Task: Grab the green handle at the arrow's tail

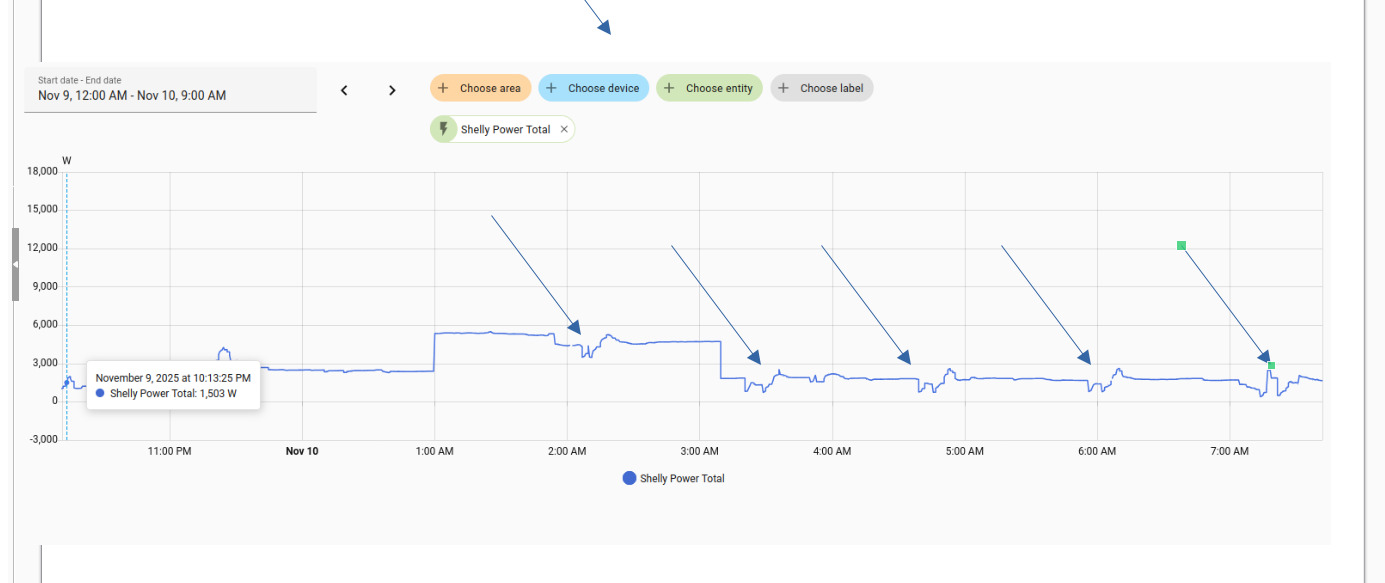Action: click(1181, 245)
